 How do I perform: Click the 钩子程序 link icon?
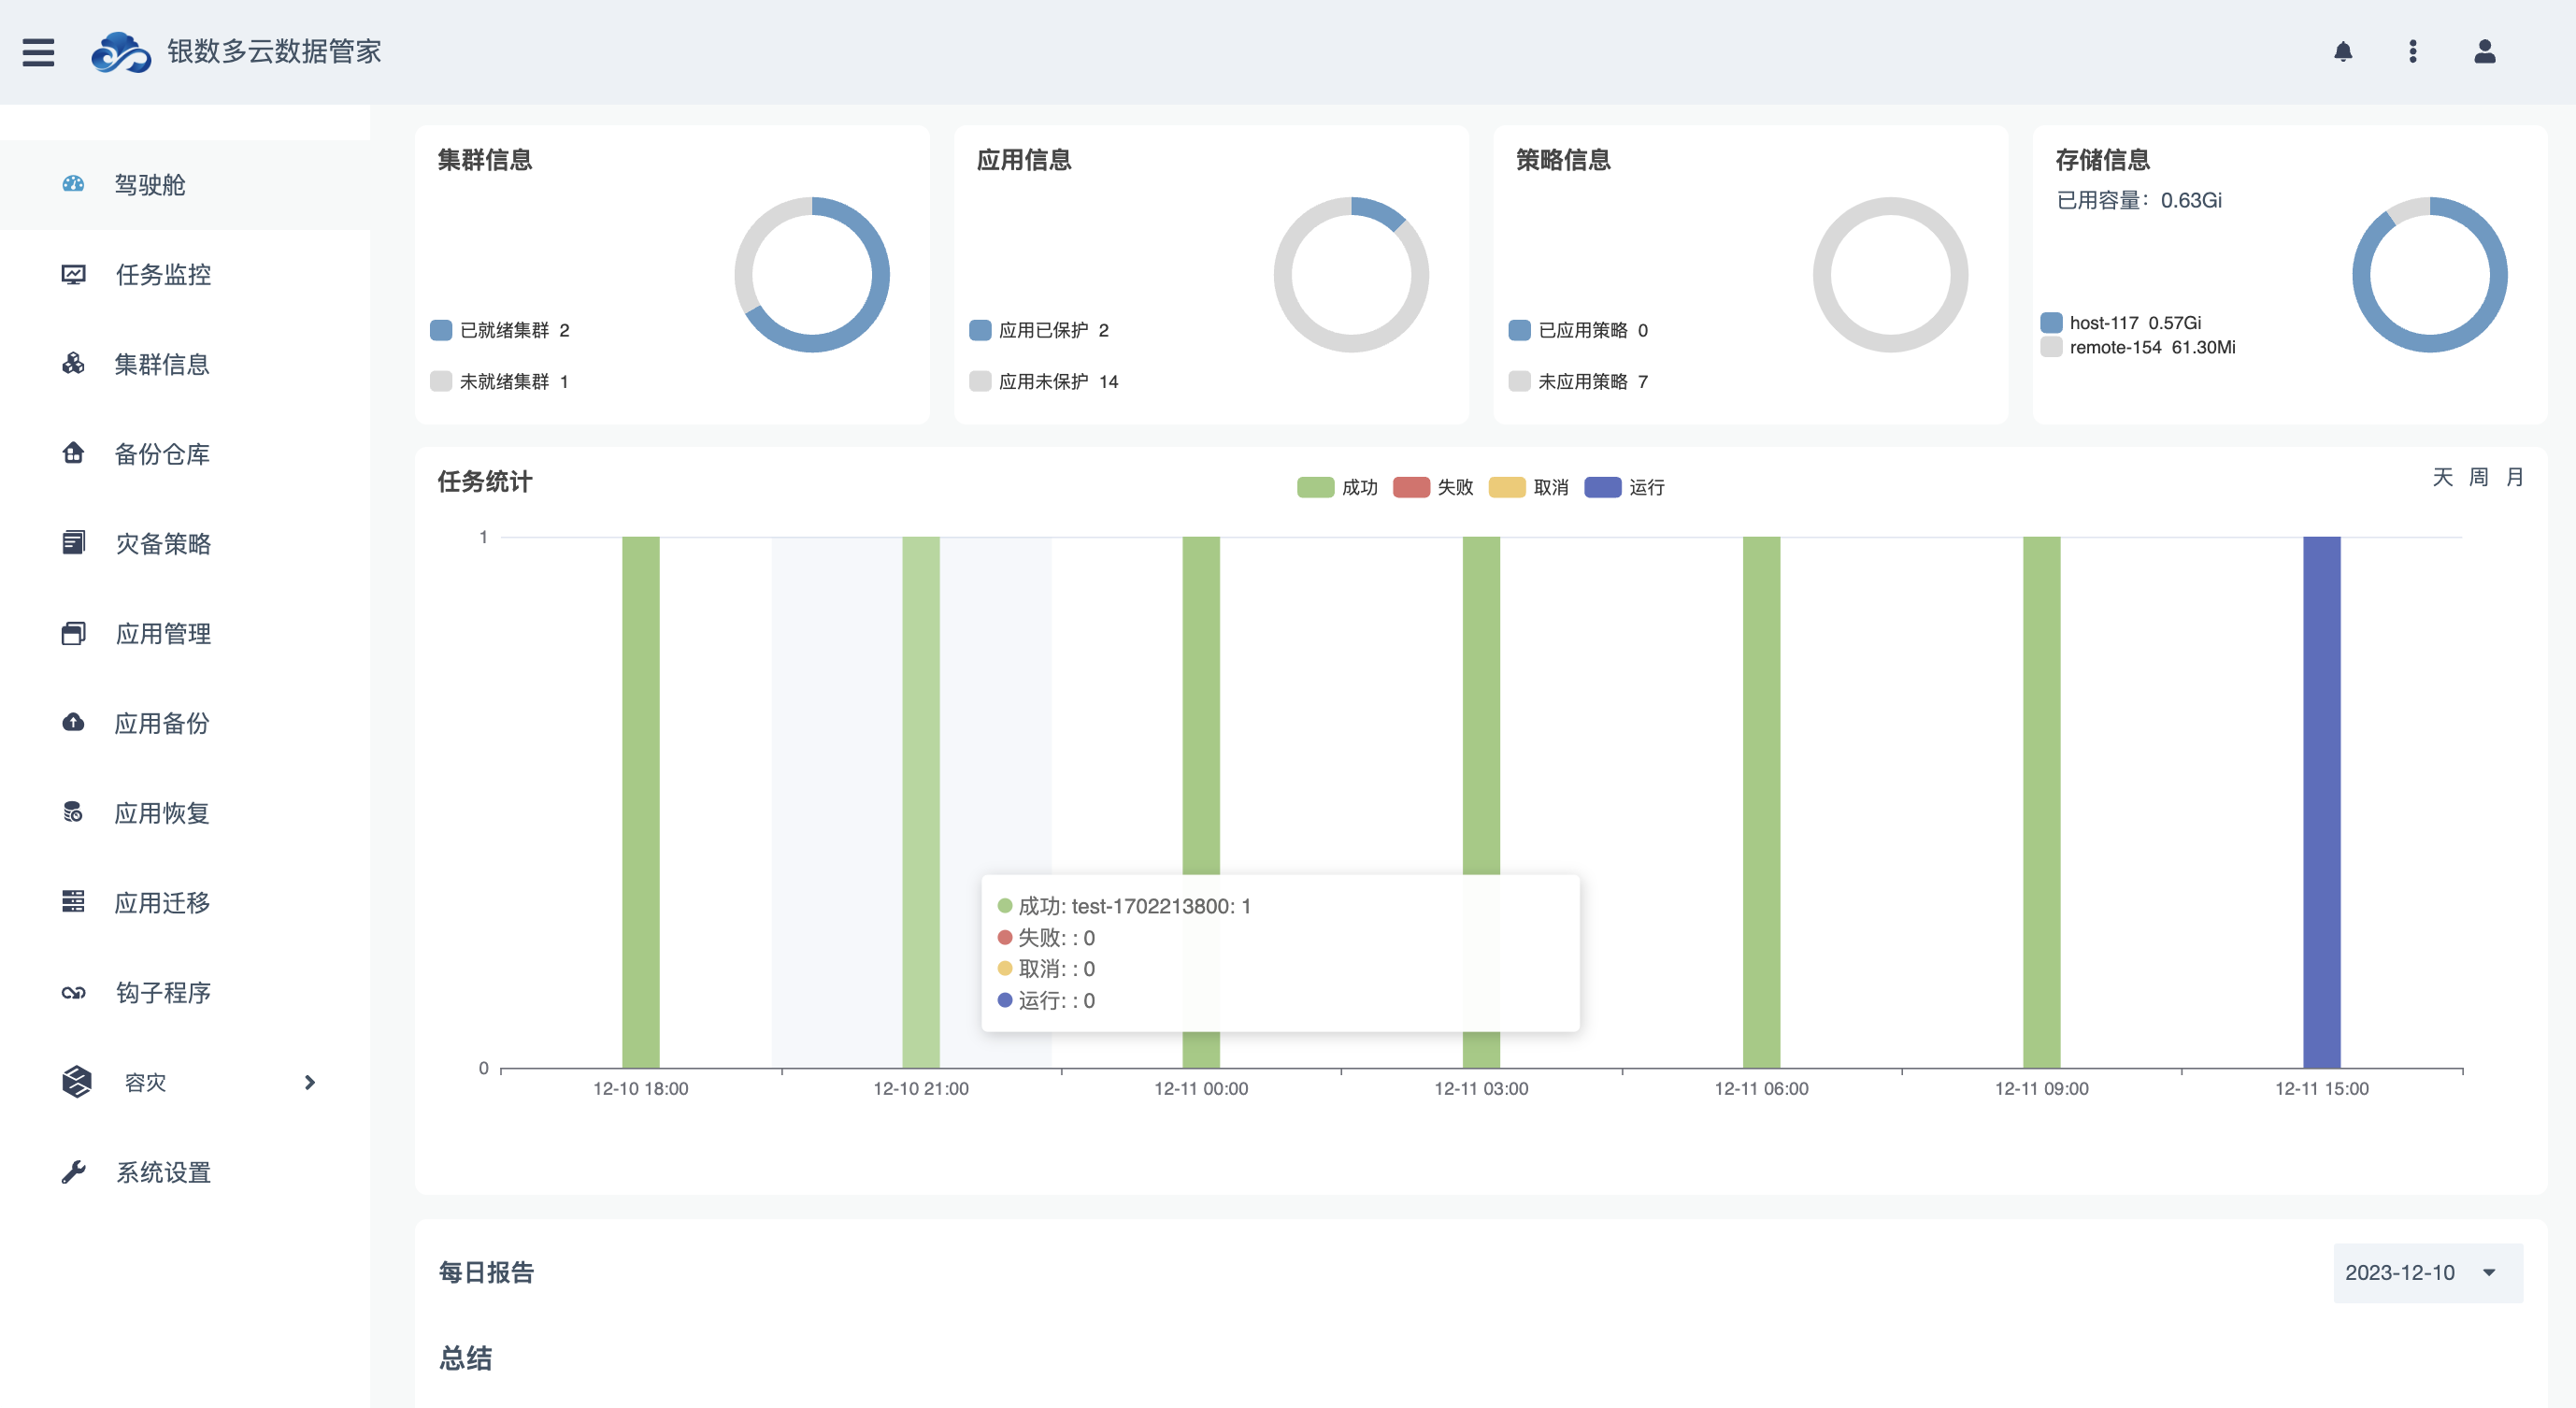(73, 992)
